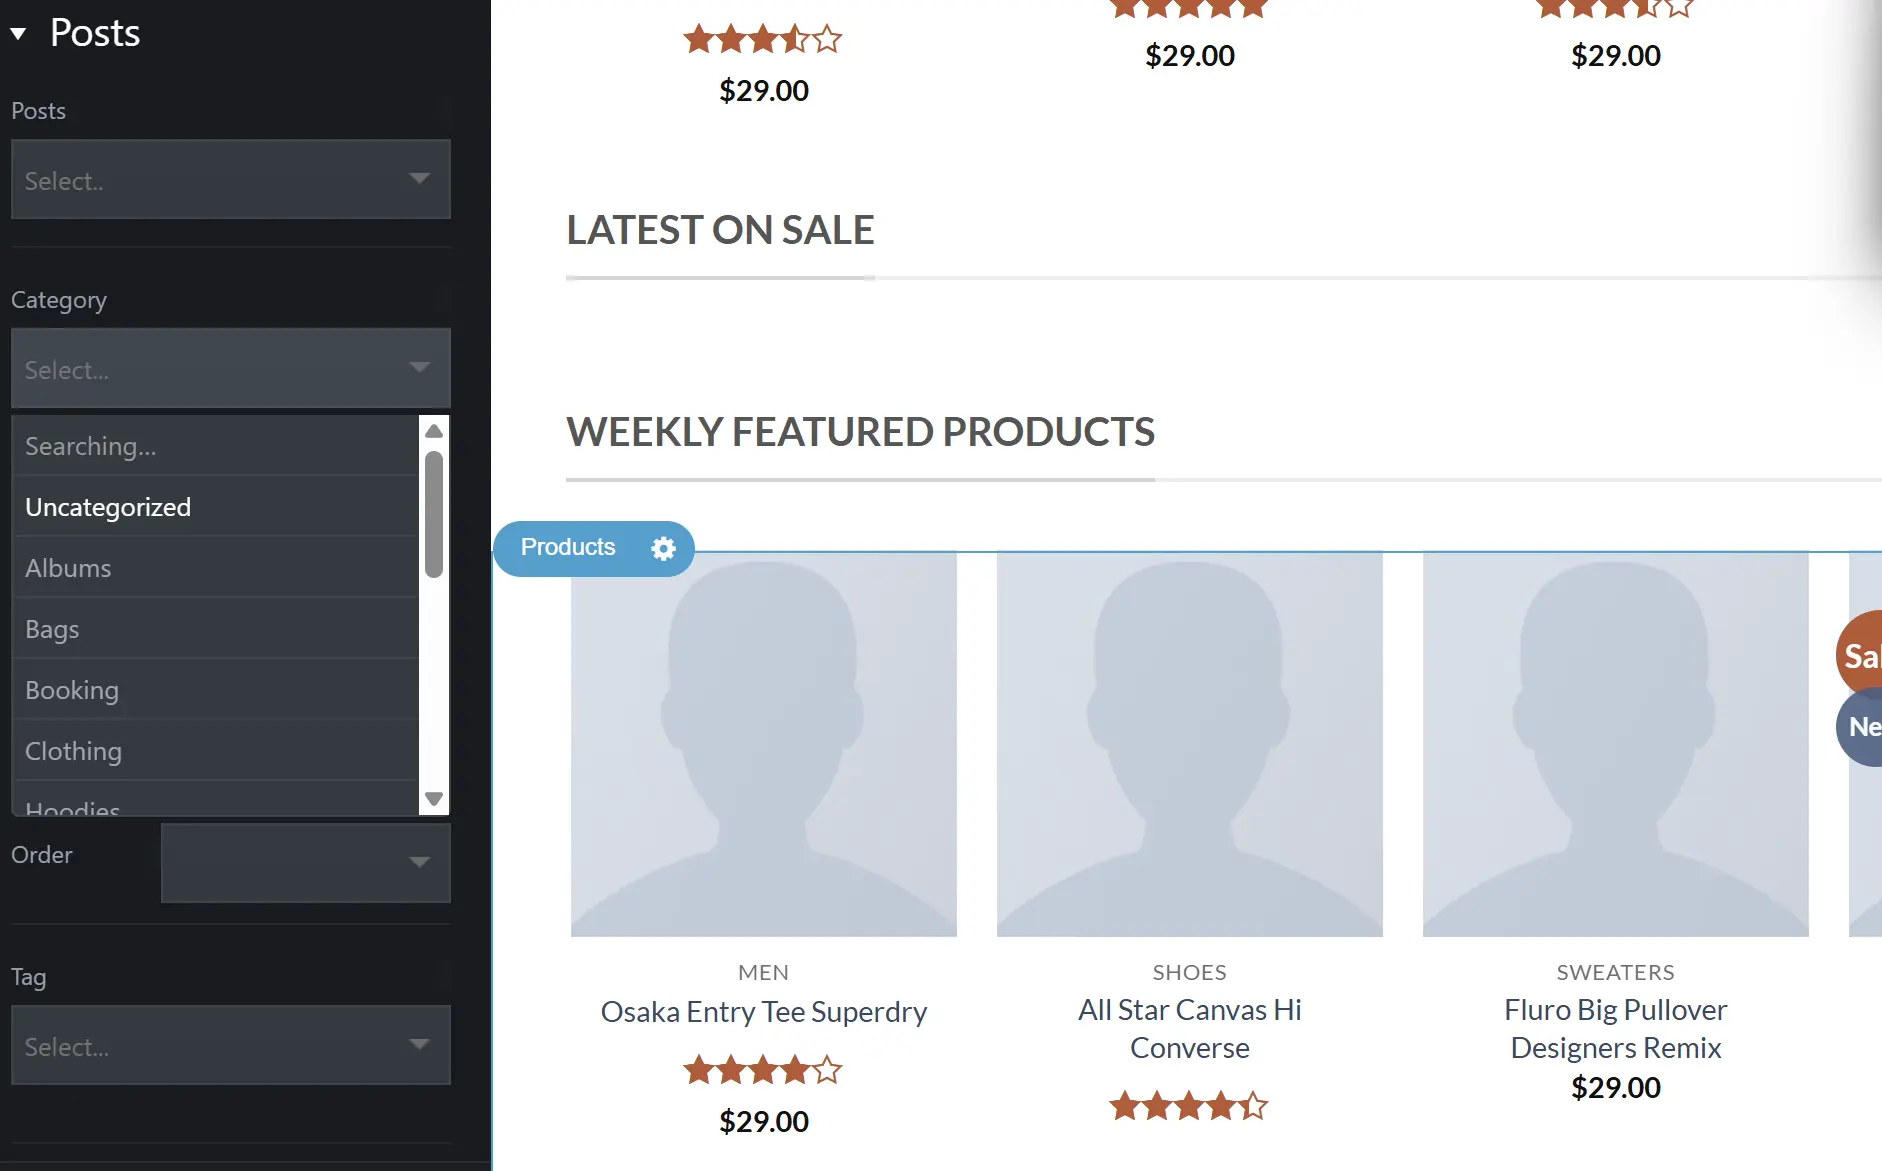
Task: Open Fluro Big Pullover Designers Remix link
Action: tap(1616, 1029)
